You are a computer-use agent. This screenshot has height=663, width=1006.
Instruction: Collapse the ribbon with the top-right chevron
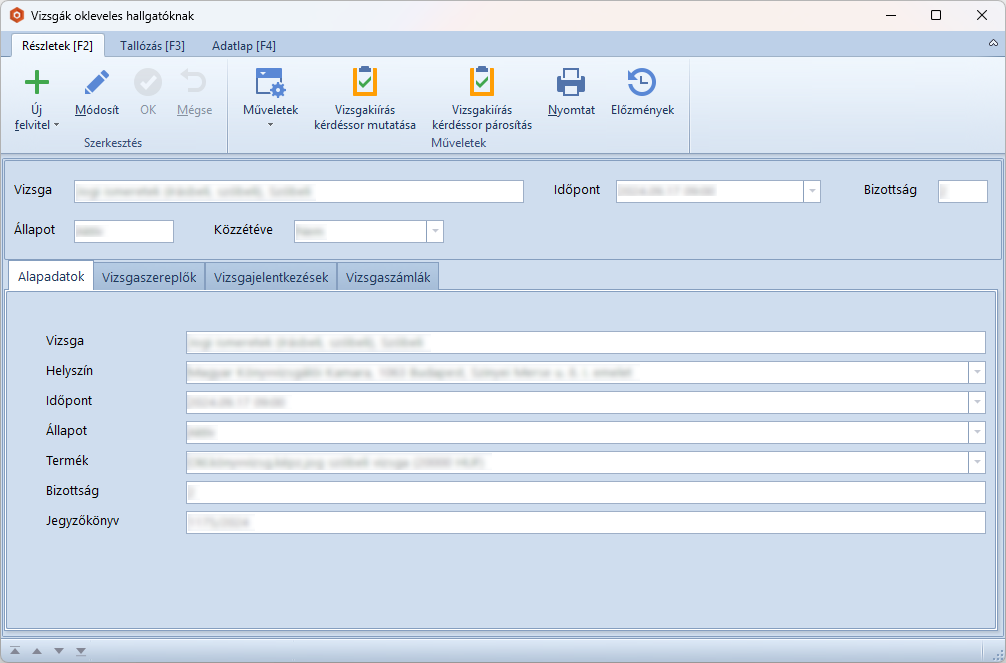pyautogui.click(x=992, y=46)
